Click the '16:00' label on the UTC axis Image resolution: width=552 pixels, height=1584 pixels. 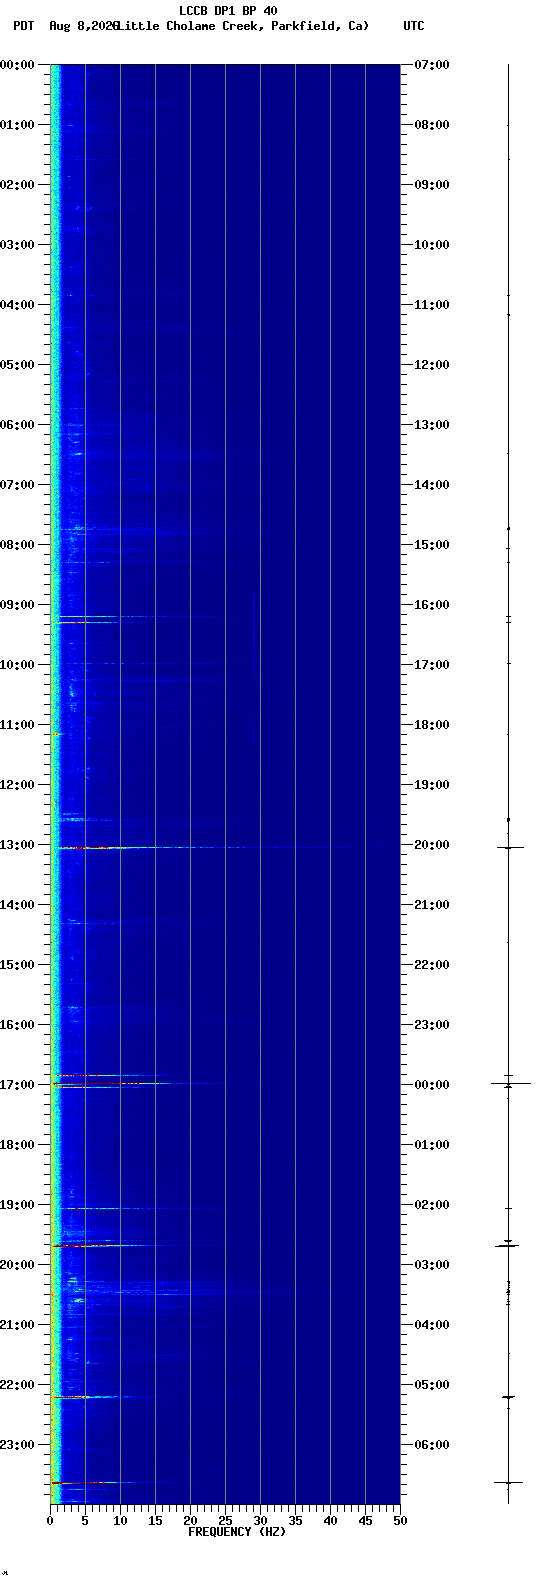431,605
